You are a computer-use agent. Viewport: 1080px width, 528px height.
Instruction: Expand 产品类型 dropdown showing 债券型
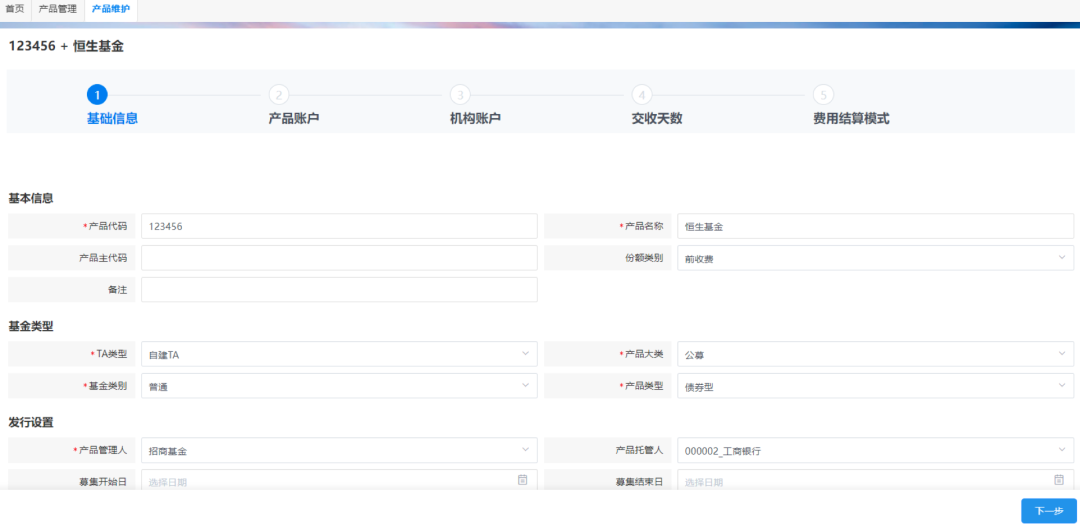(x=875, y=386)
